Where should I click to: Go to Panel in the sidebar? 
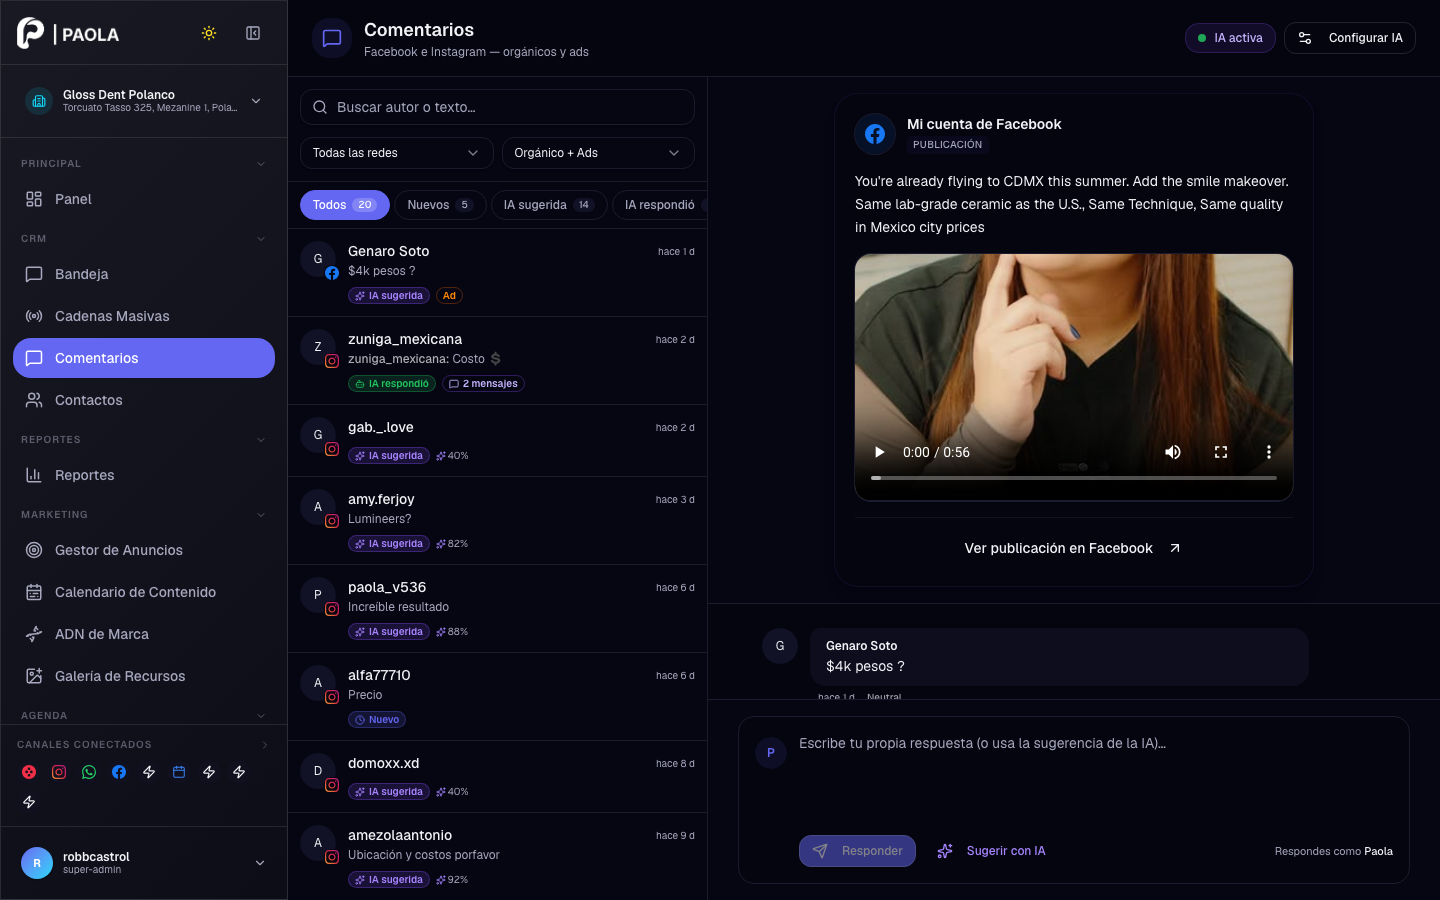144,199
